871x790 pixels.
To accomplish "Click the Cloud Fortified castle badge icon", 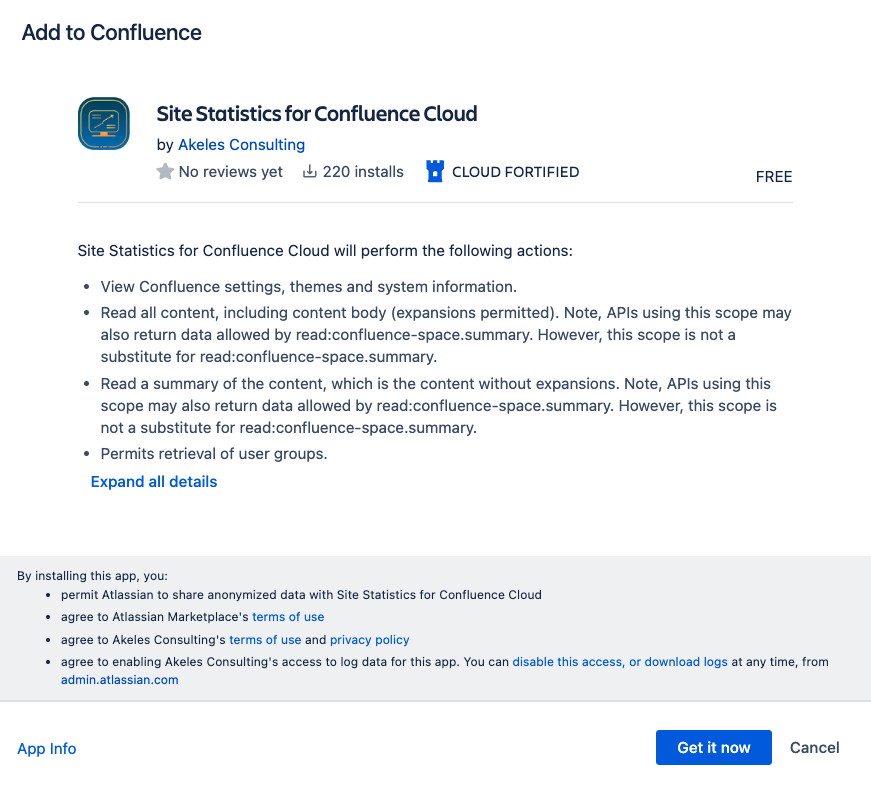I will (x=434, y=172).
